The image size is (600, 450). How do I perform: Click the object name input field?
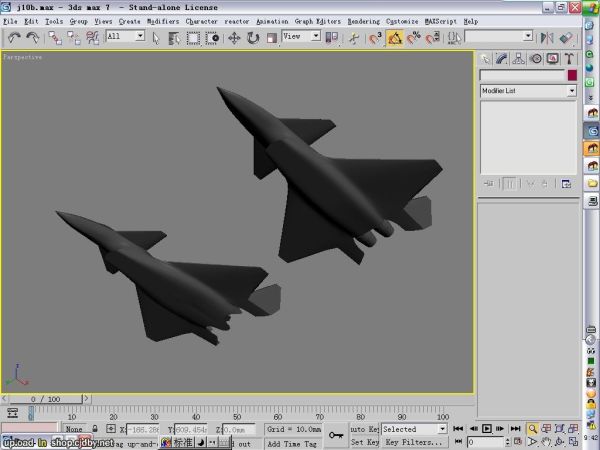[522, 75]
